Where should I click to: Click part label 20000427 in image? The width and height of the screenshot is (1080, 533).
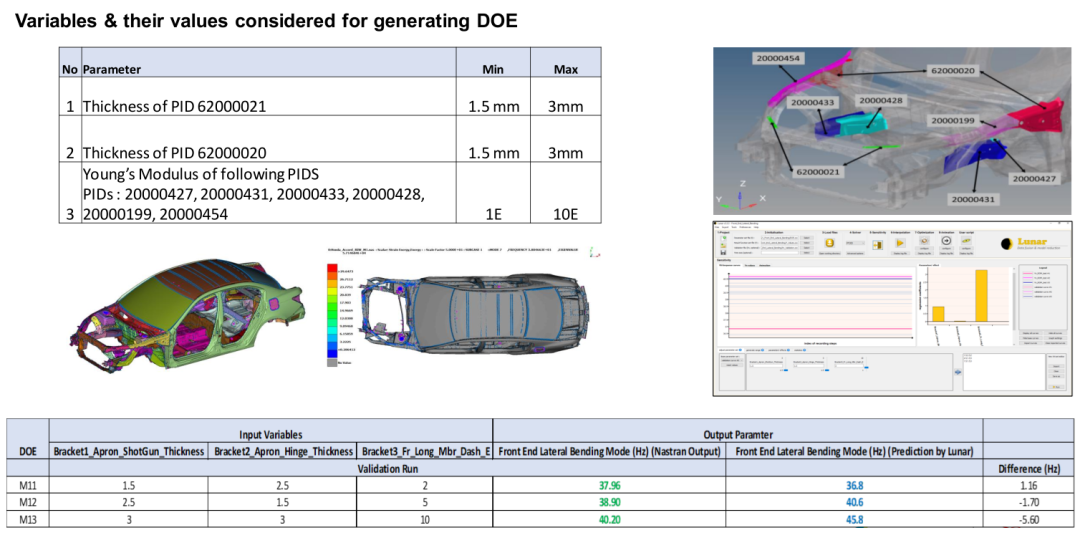1035,179
